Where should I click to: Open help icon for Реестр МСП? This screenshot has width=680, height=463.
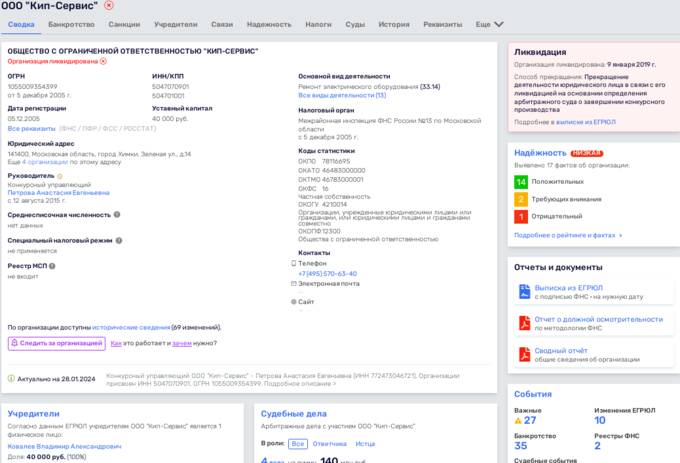coord(52,266)
